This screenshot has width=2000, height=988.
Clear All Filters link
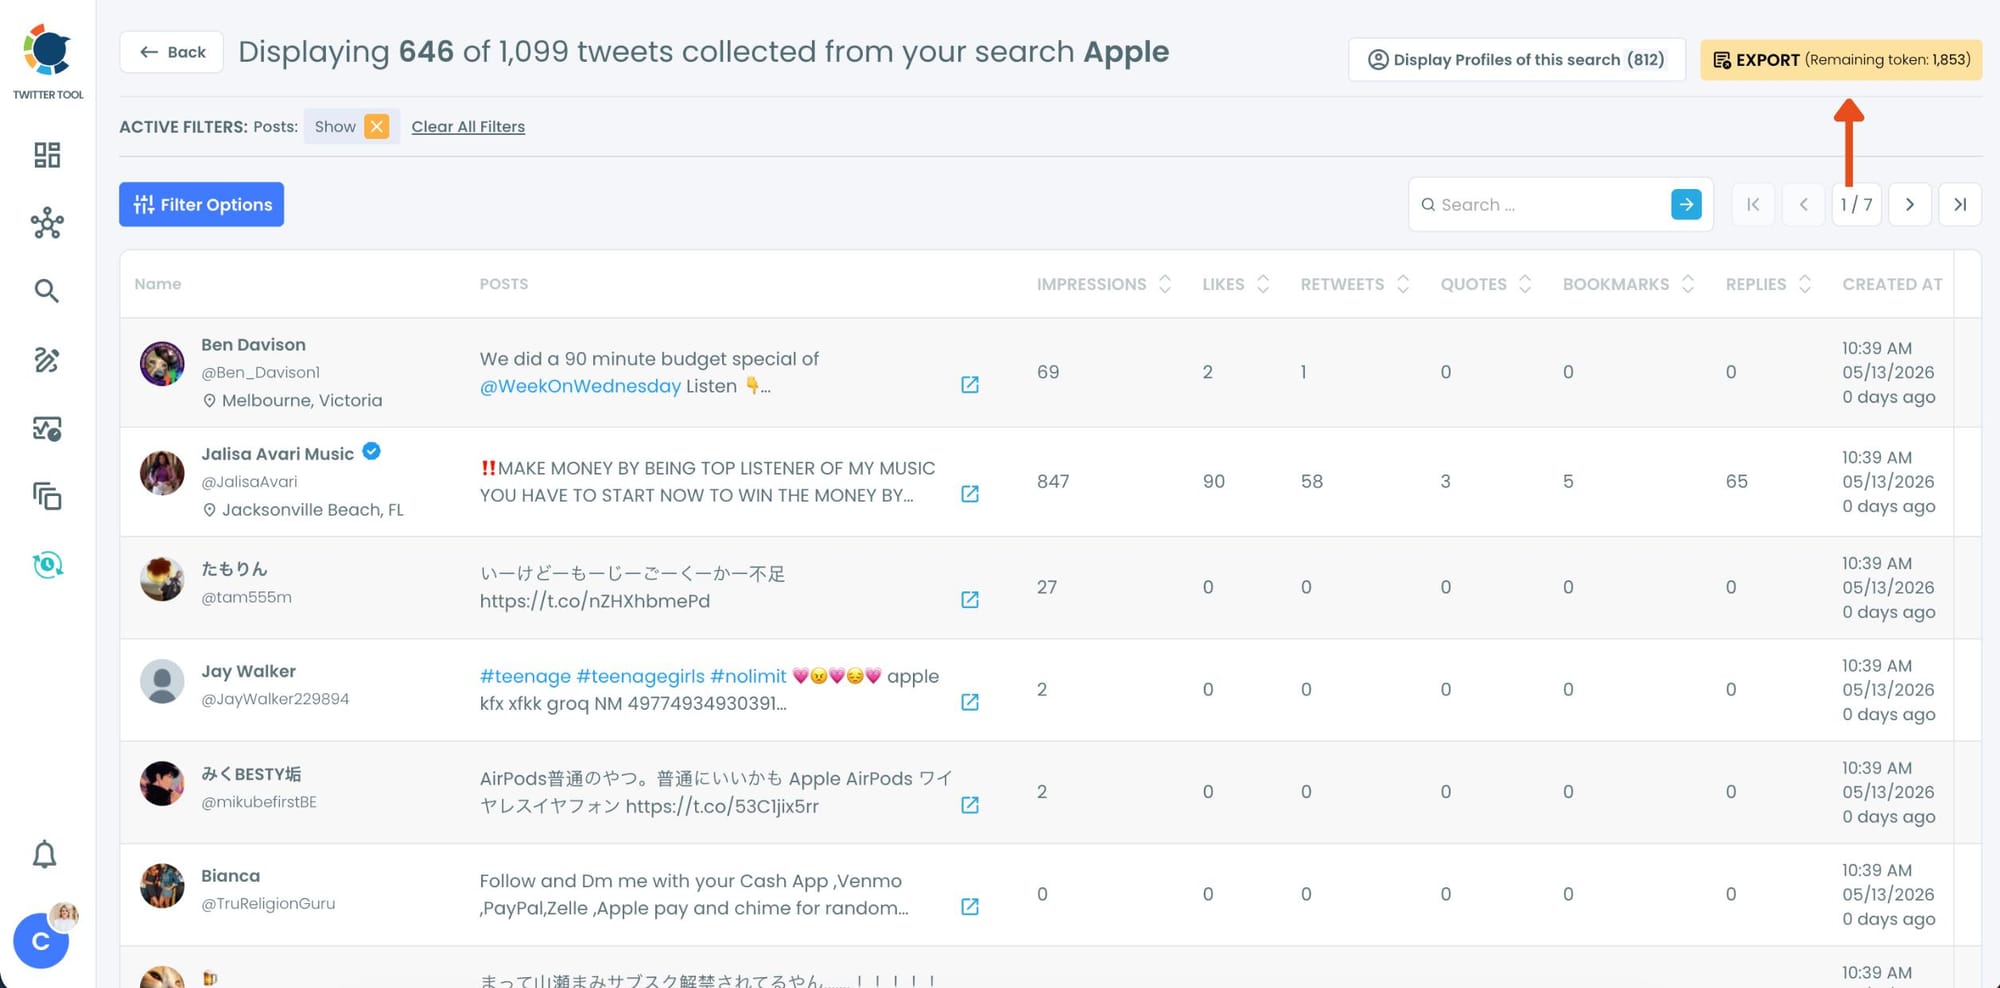pos(468,127)
